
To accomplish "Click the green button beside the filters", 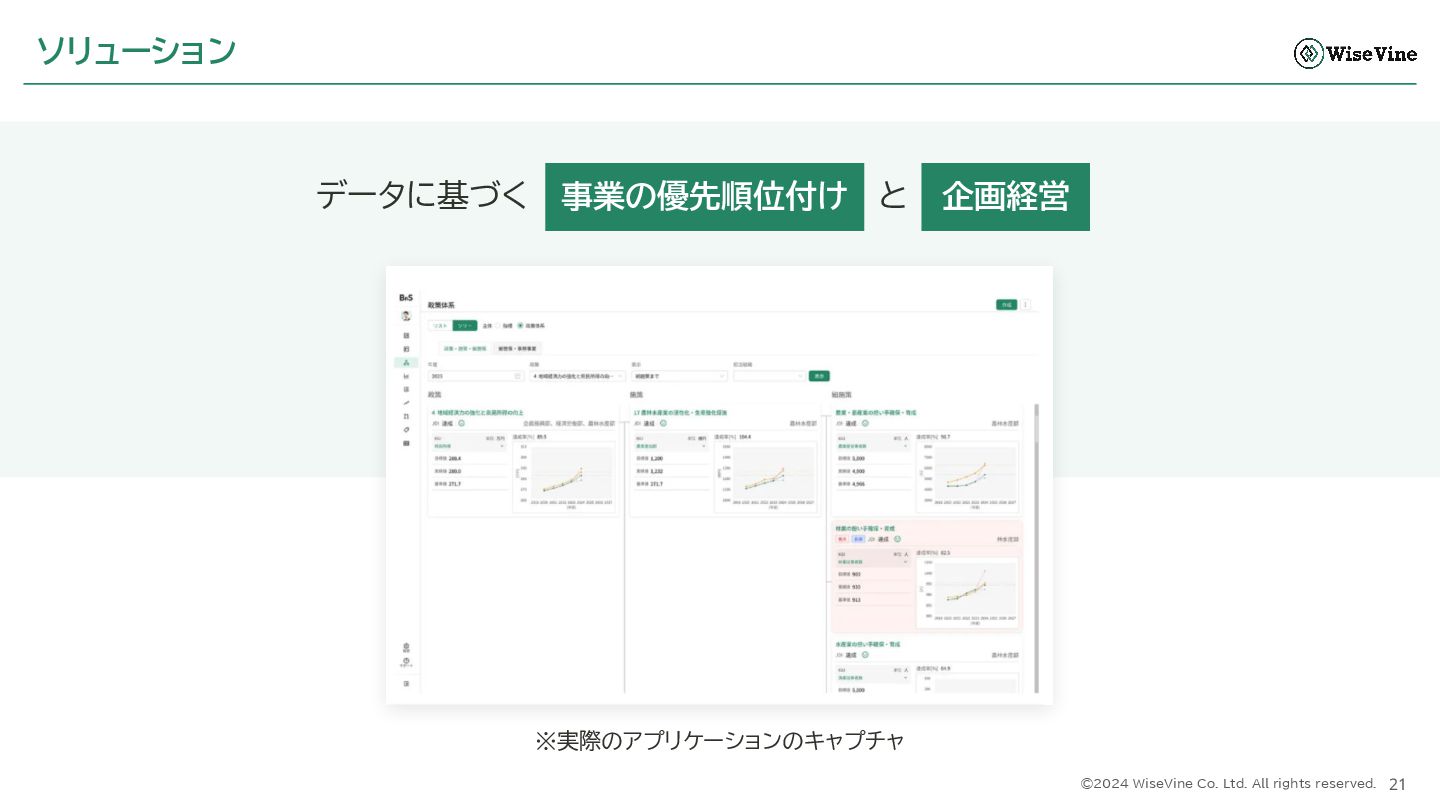I will click(x=819, y=376).
